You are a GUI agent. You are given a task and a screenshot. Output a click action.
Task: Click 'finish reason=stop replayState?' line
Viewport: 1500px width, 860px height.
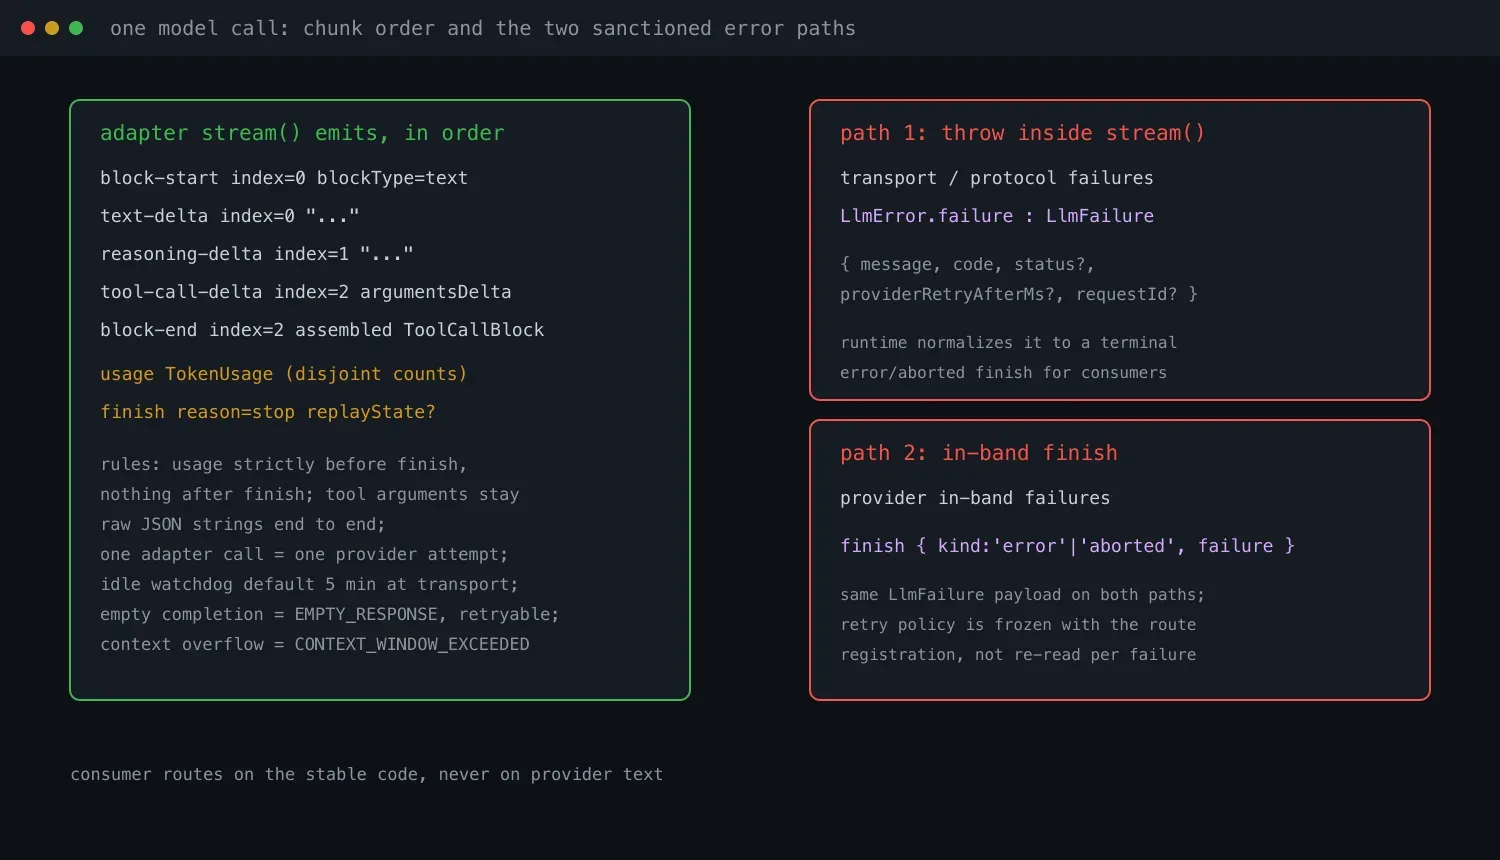point(268,412)
